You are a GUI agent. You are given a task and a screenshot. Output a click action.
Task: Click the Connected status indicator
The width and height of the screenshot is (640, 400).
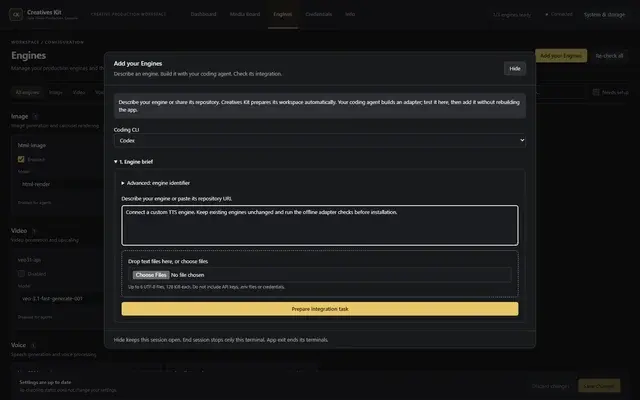point(559,14)
